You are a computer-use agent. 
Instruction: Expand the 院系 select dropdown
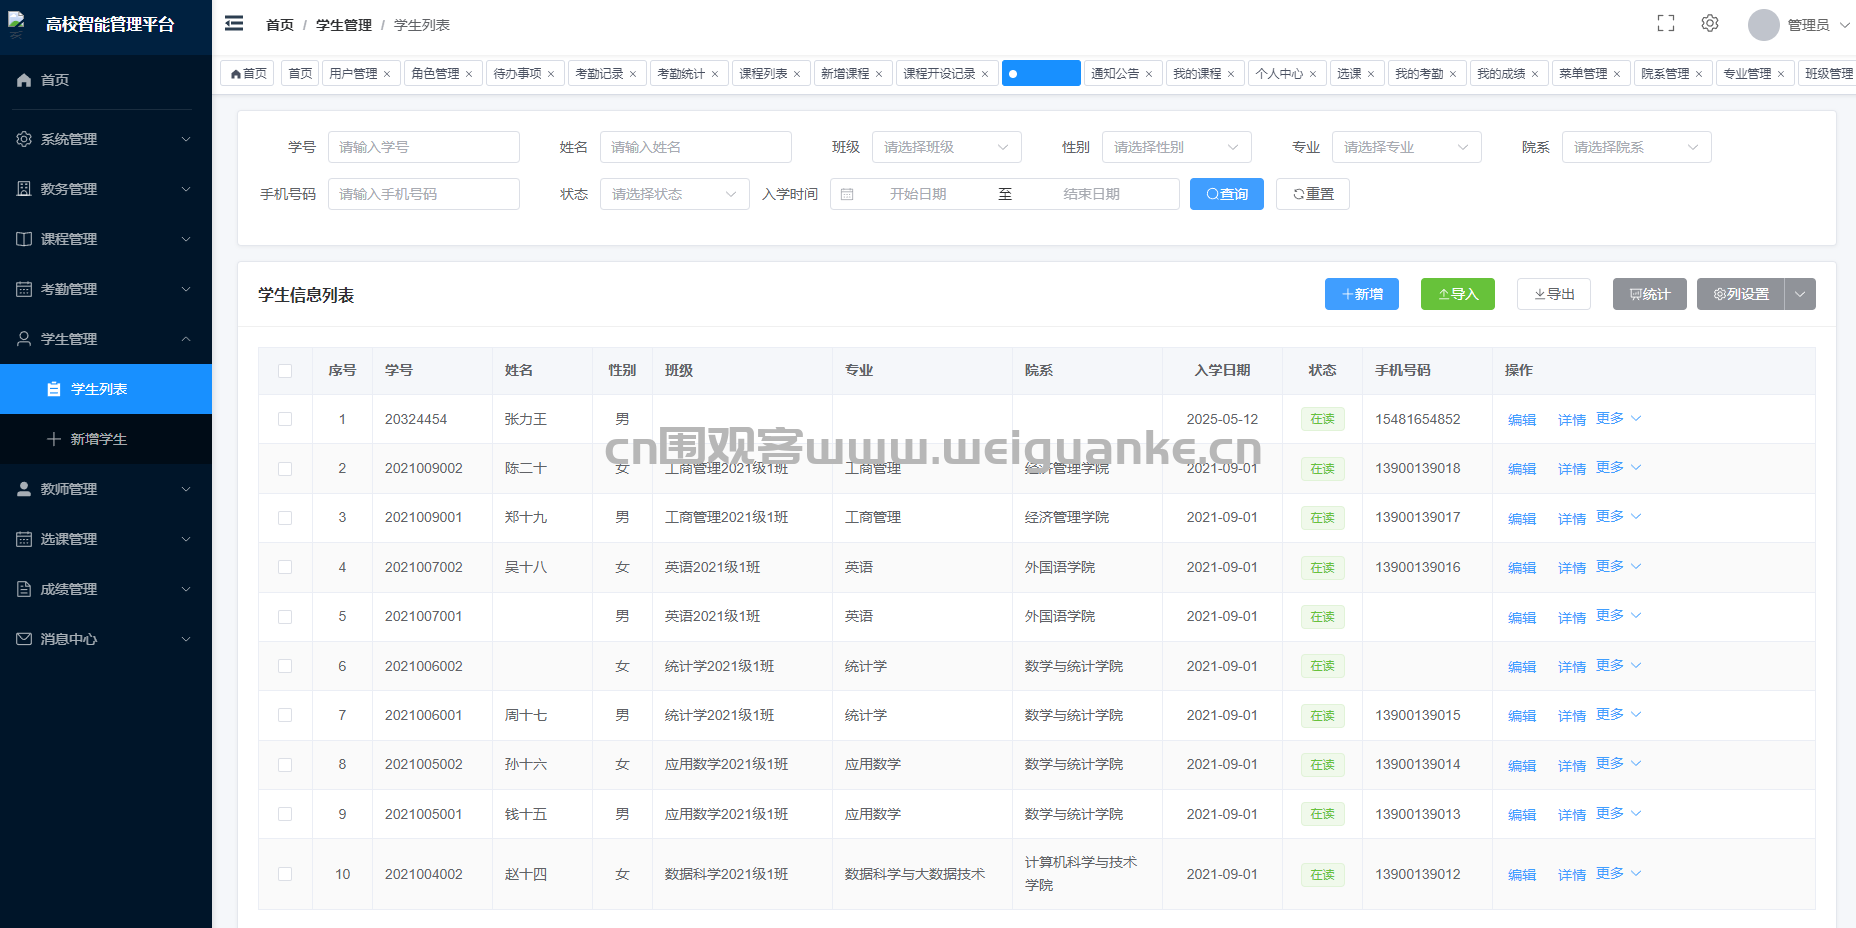pyautogui.click(x=1636, y=147)
